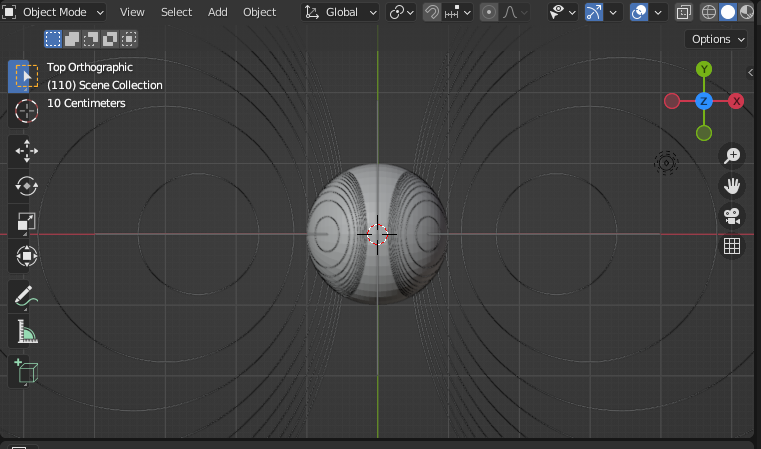Image resolution: width=761 pixels, height=449 pixels.
Task: Select the Measure tool
Action: (27, 331)
